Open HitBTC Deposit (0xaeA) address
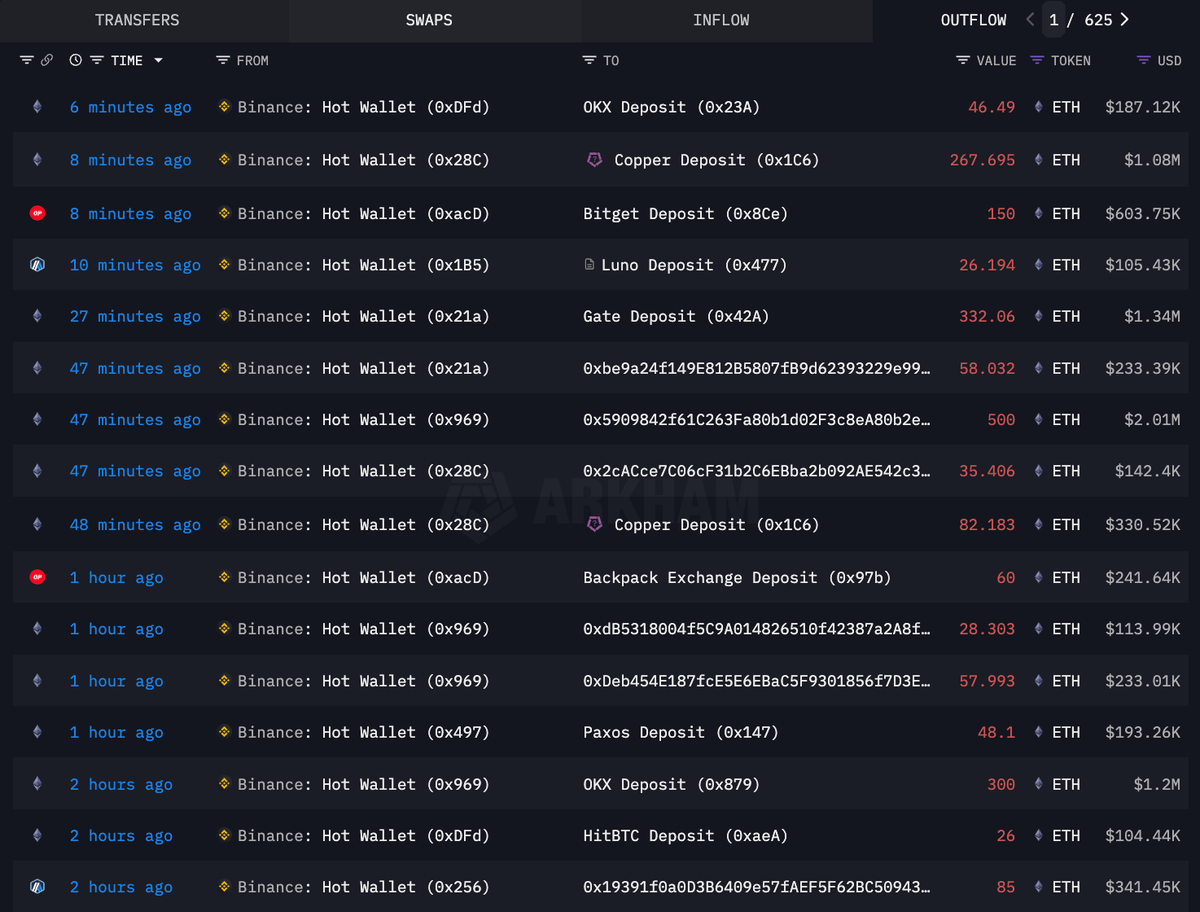Image resolution: width=1200 pixels, height=912 pixels. (685, 836)
